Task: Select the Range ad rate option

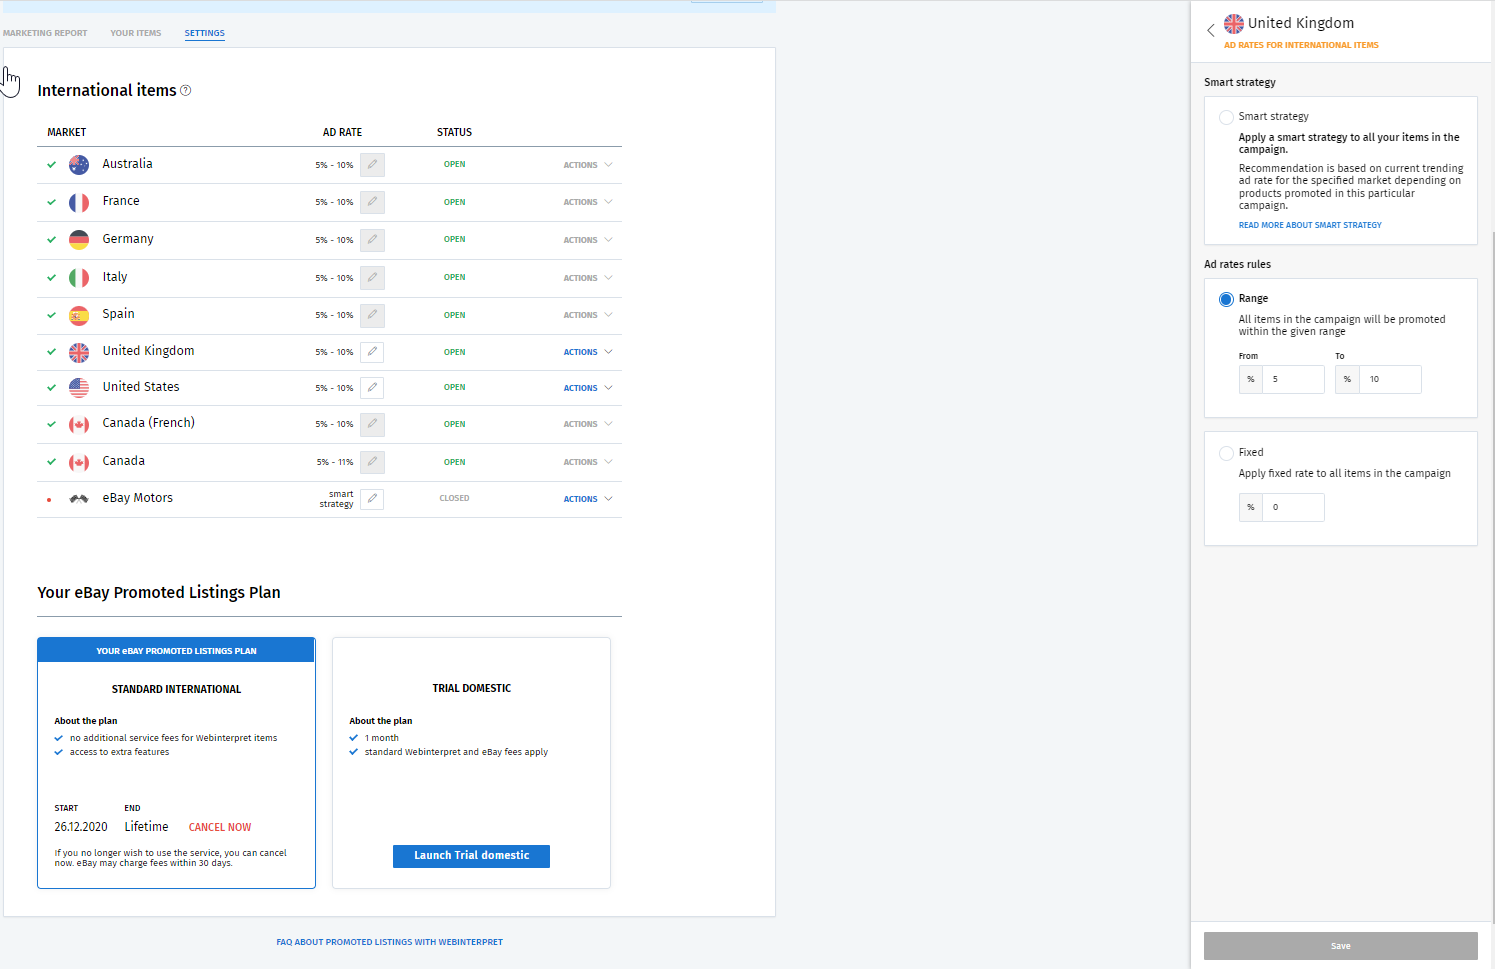Action: tap(1226, 299)
